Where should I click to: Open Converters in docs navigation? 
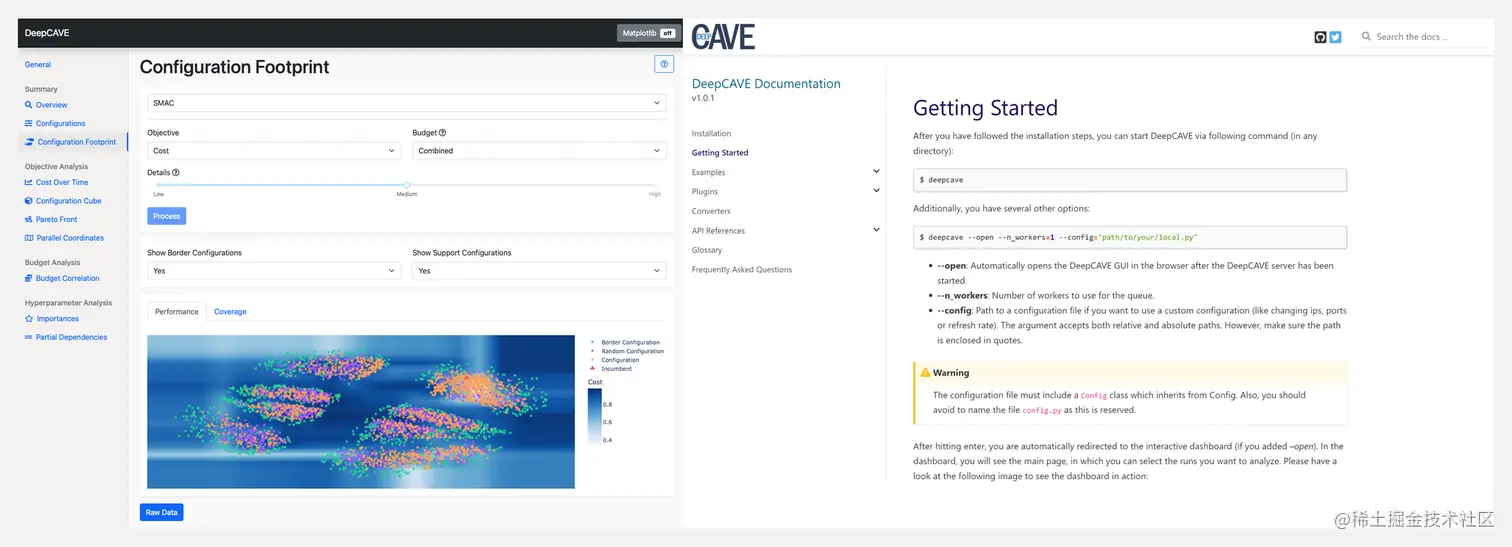pos(711,211)
